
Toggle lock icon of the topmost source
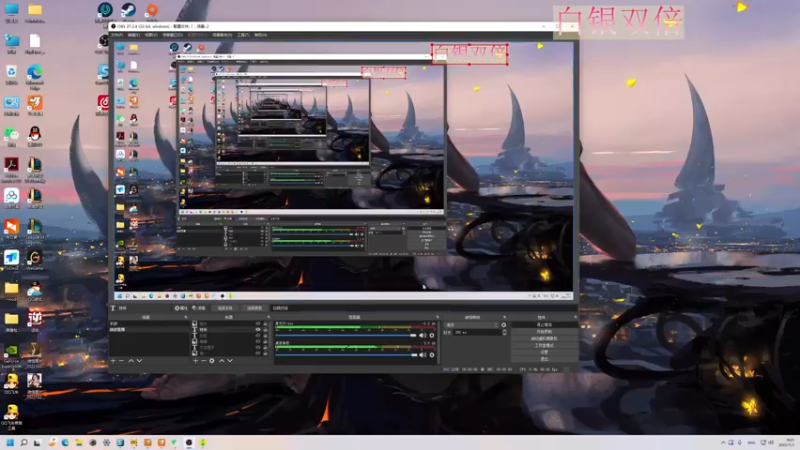coord(265,323)
